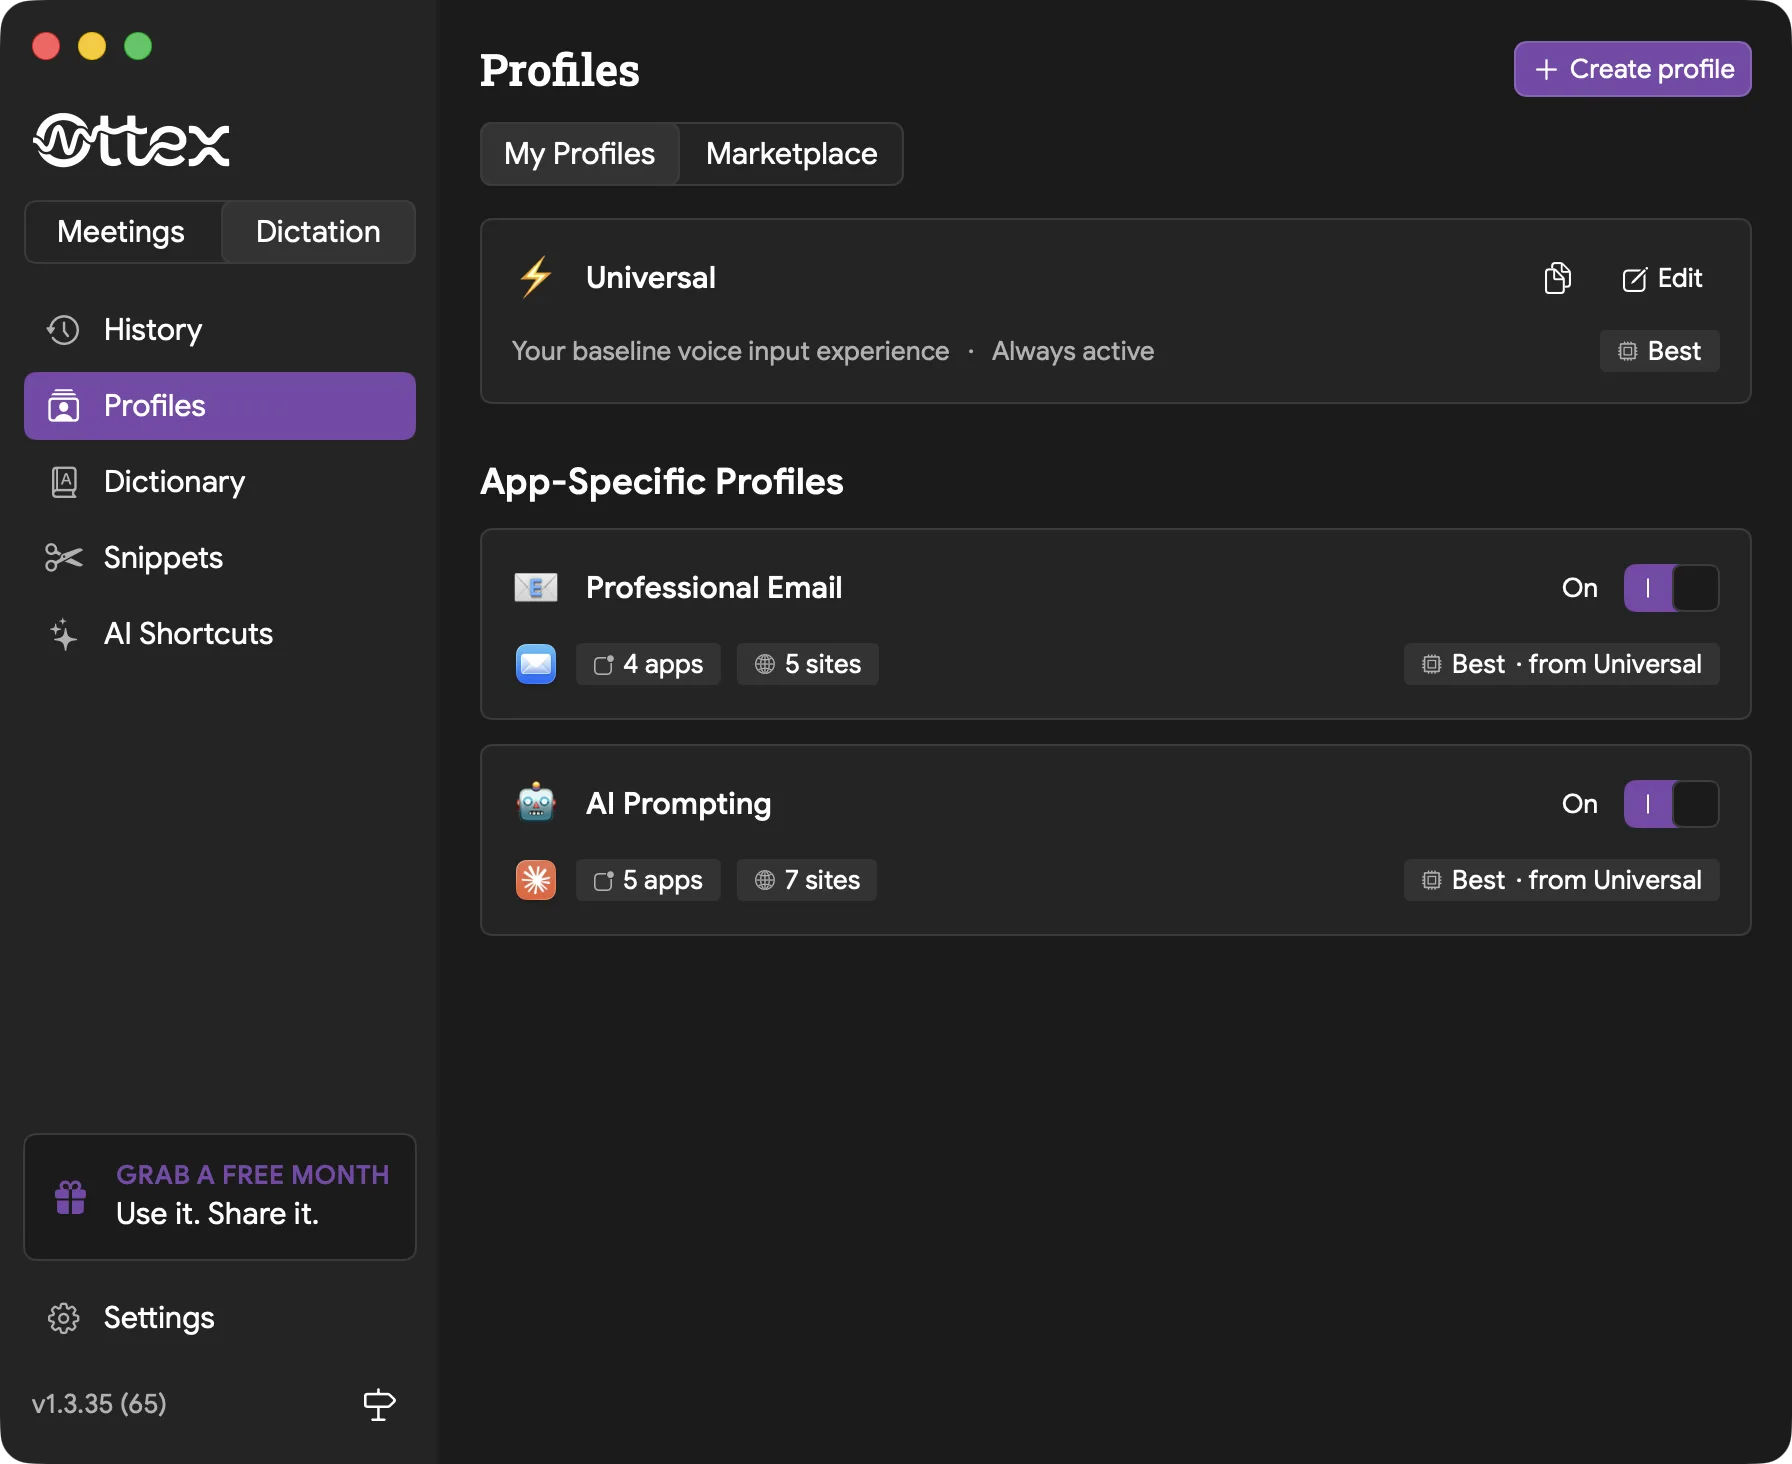Viewport: 1792px width, 1464px height.
Task: Click the History label in sidebar
Action: pyautogui.click(x=153, y=330)
